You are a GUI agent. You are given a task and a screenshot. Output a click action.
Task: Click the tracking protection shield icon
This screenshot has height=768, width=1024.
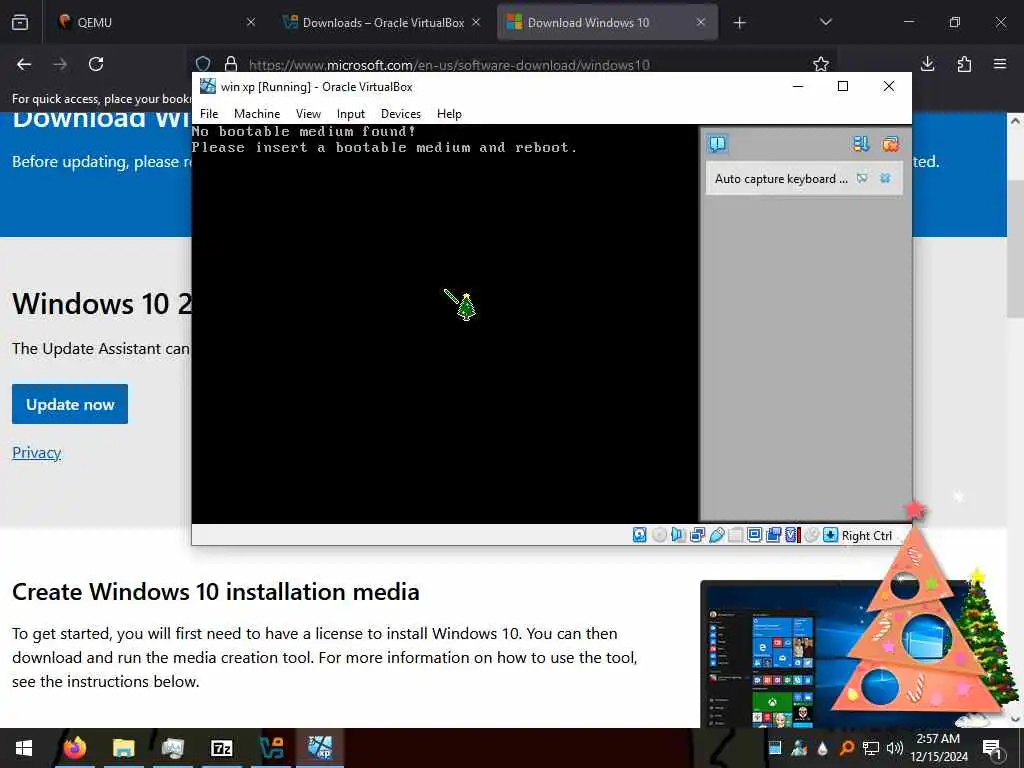[x=203, y=64]
